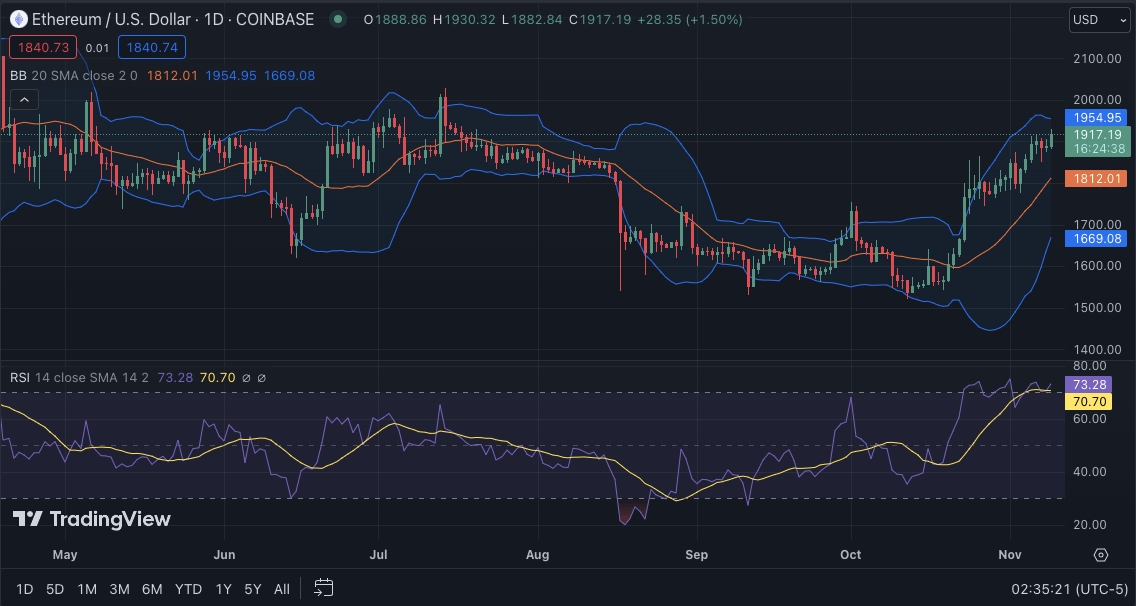This screenshot has width=1136, height=606.
Task: Select the 1D time range
Action: 24,589
